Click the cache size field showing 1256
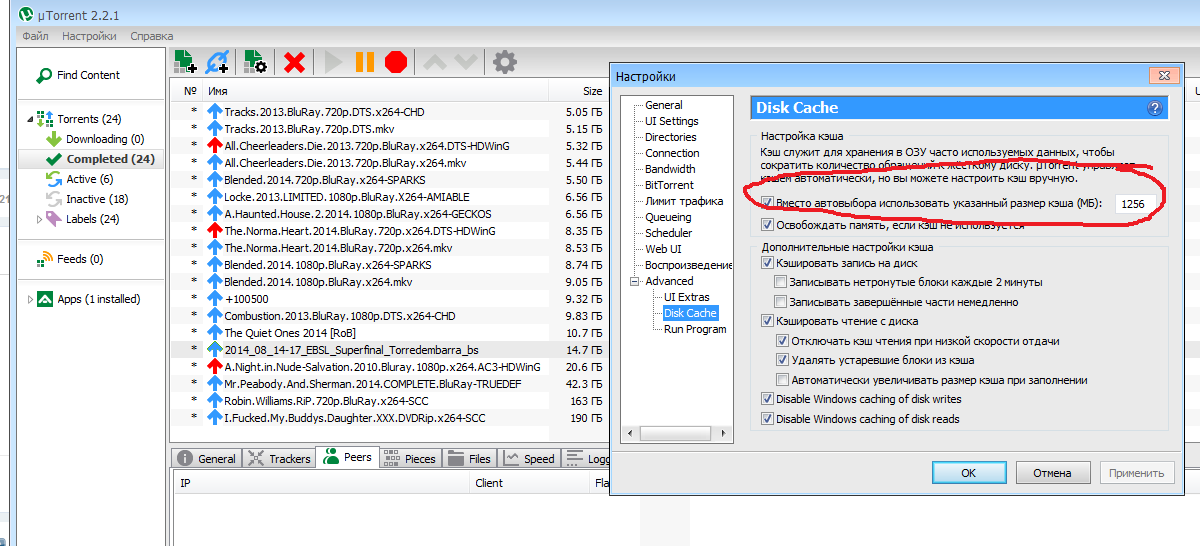The image size is (1200, 546). point(1133,204)
